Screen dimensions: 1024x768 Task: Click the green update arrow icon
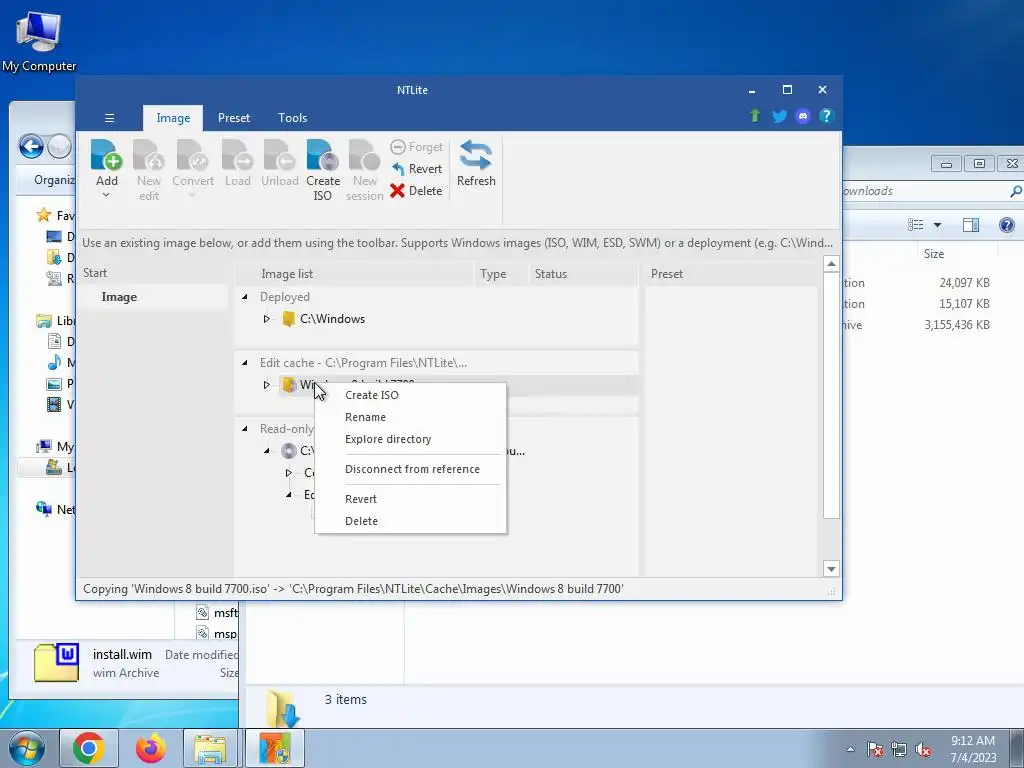tap(755, 116)
